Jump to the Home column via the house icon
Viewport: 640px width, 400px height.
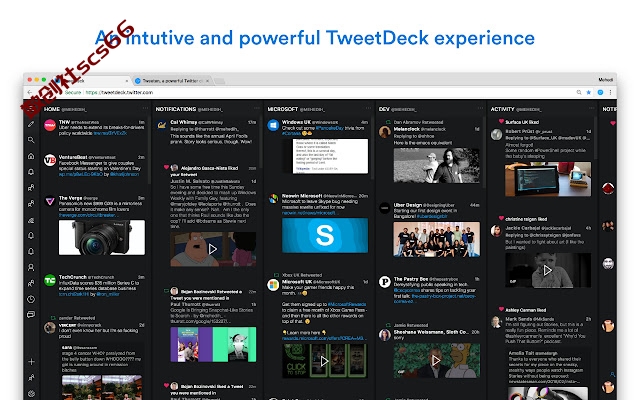[x=31, y=156]
